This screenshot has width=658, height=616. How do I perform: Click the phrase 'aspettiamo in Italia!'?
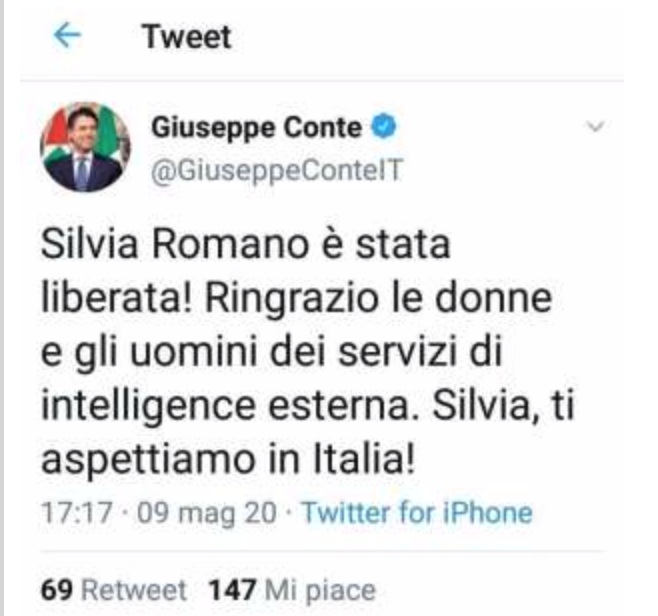point(228,459)
